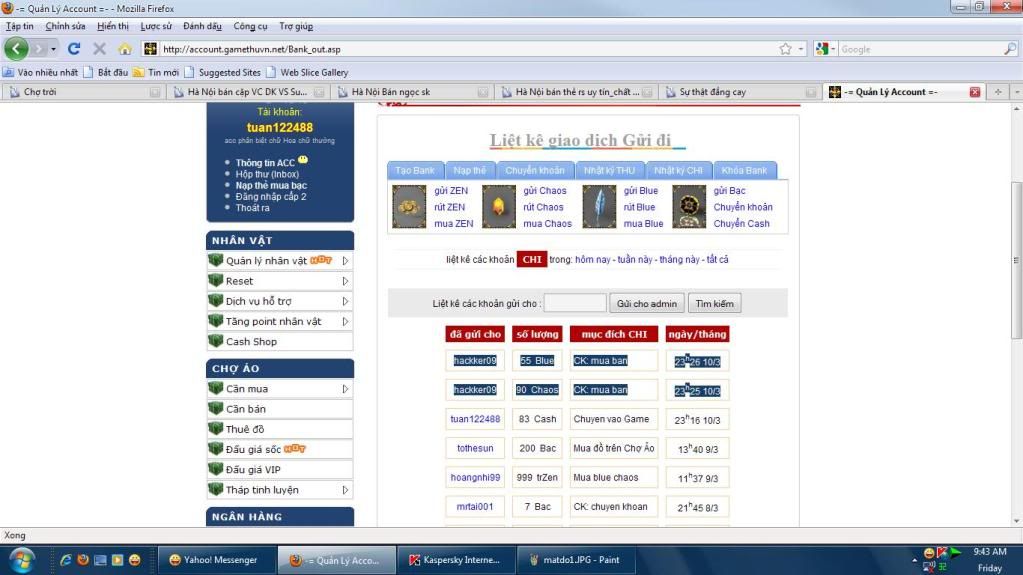Click the Thuê đồ green cube icon

pyautogui.click(x=215, y=428)
